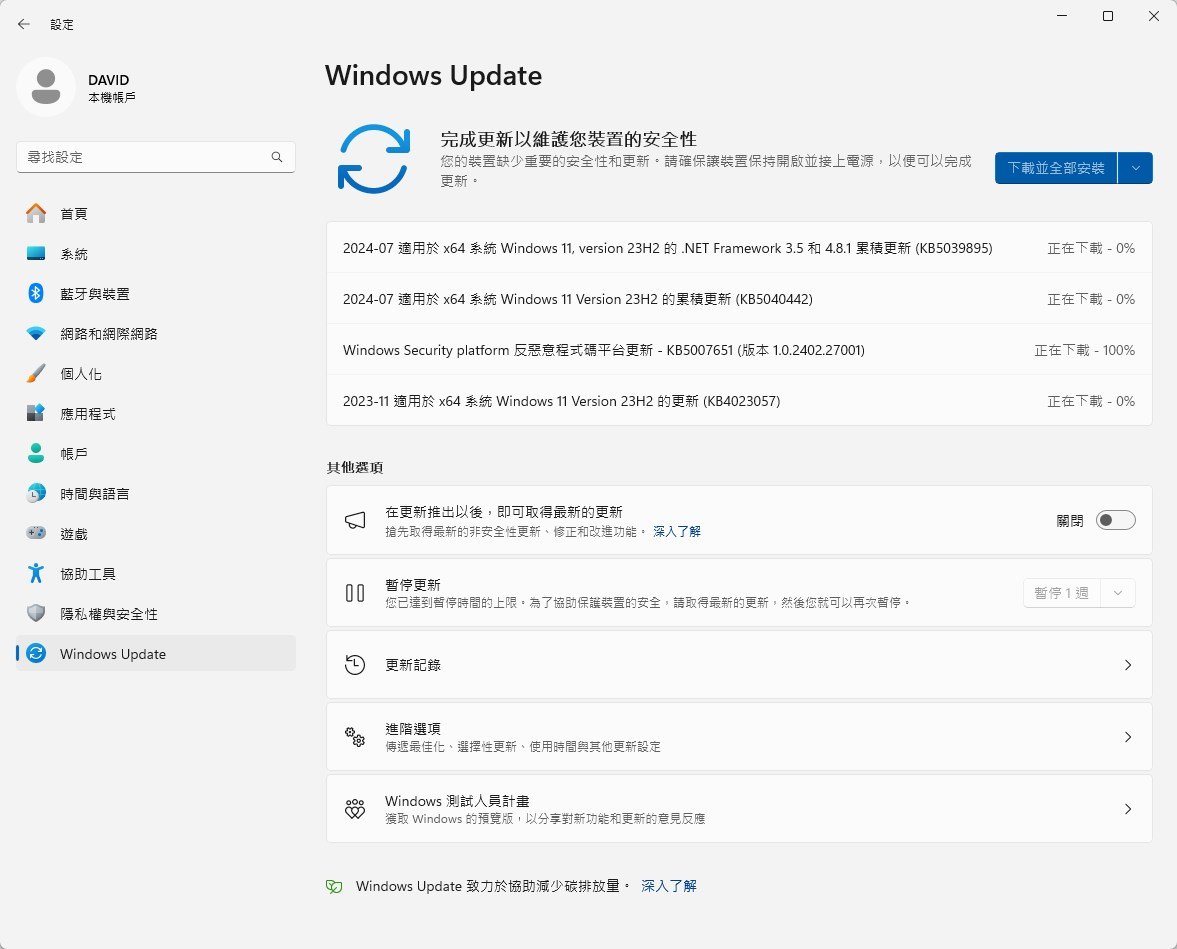
Task: Click the back arrow in Settings header
Action: tap(24, 24)
